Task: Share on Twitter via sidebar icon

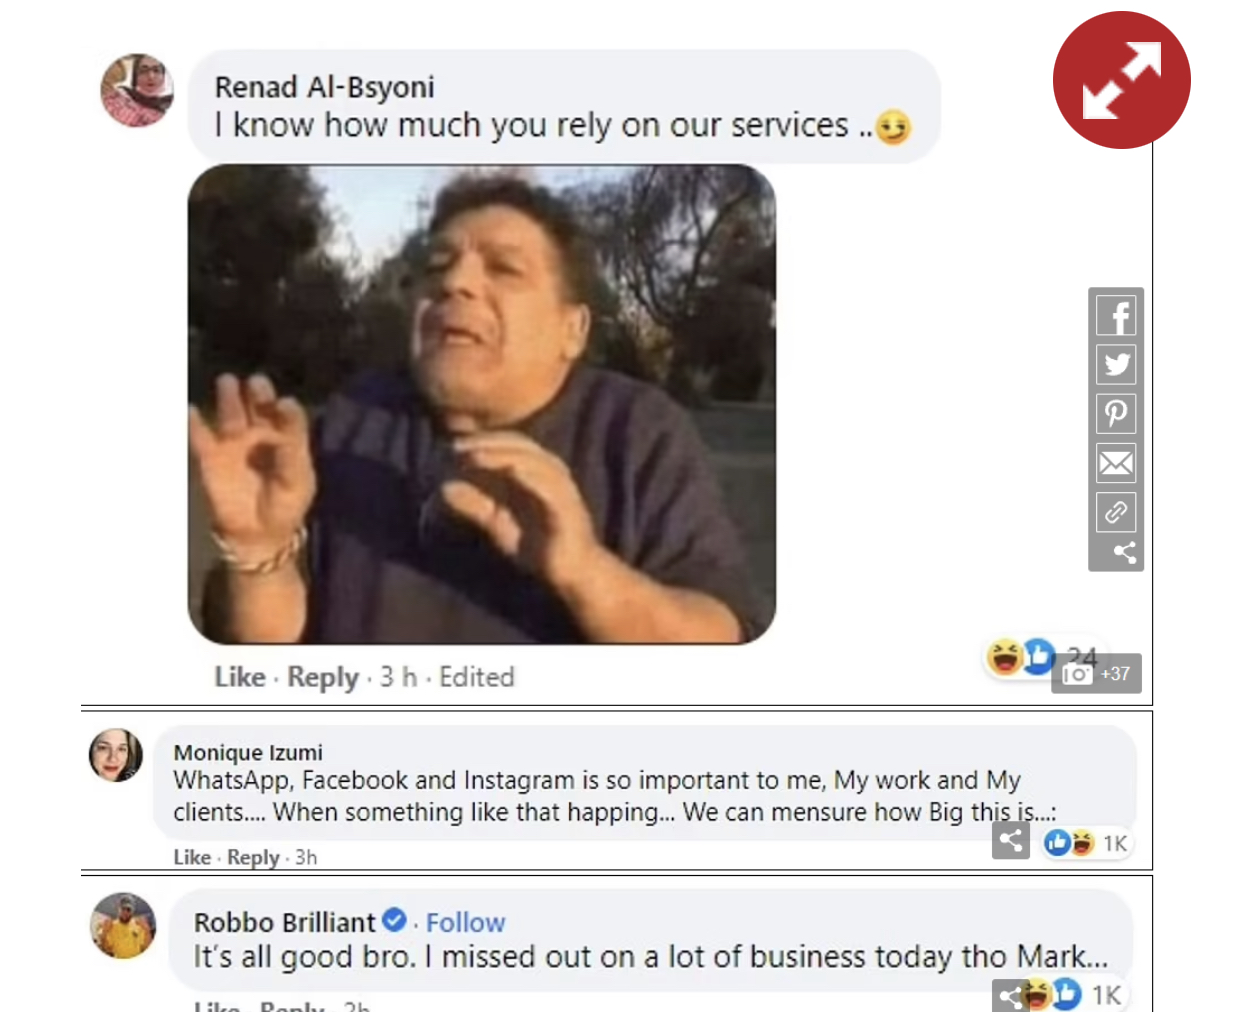Action: 1116,365
